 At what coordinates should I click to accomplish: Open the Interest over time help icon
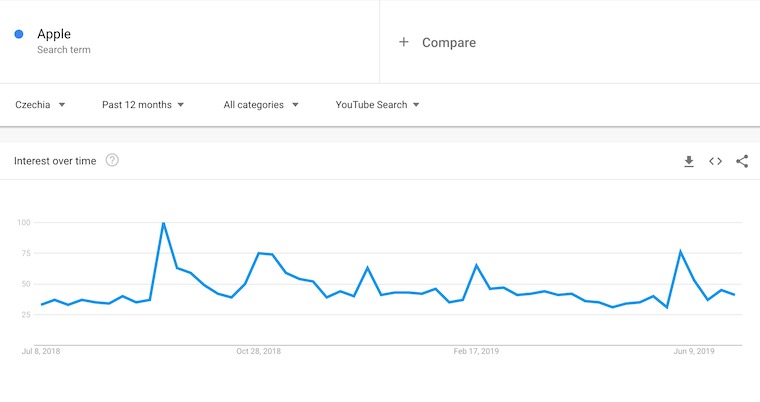tap(112, 160)
